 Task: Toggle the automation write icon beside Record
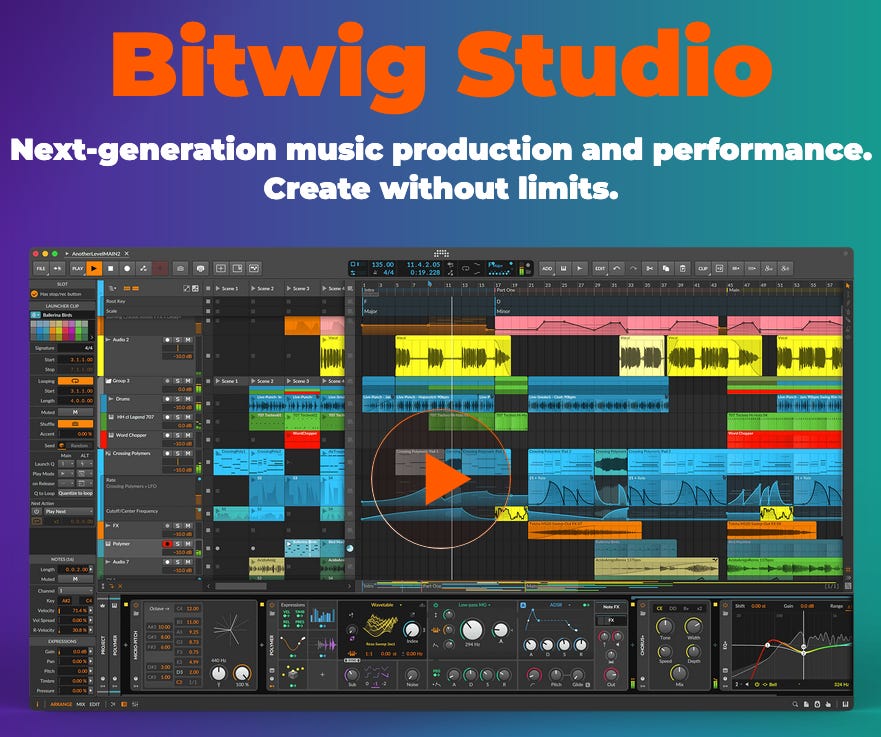pos(143,269)
